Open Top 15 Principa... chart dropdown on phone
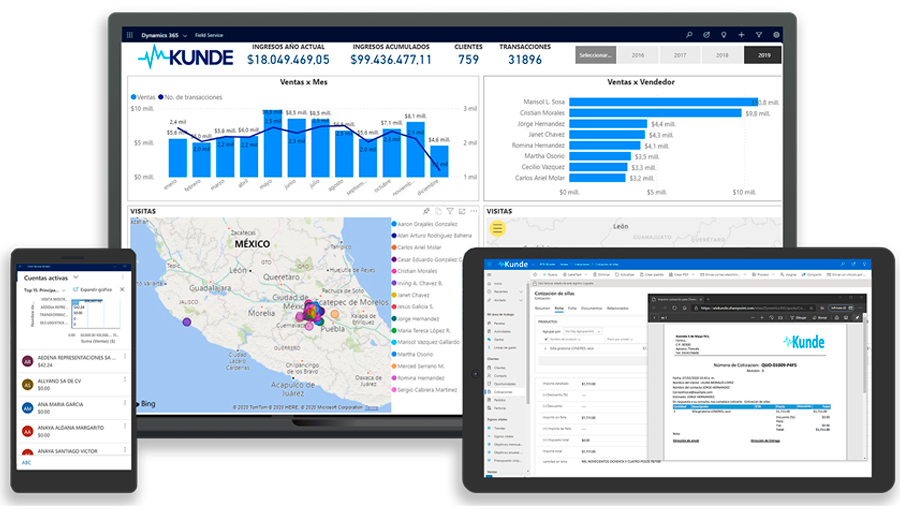 pos(45,290)
